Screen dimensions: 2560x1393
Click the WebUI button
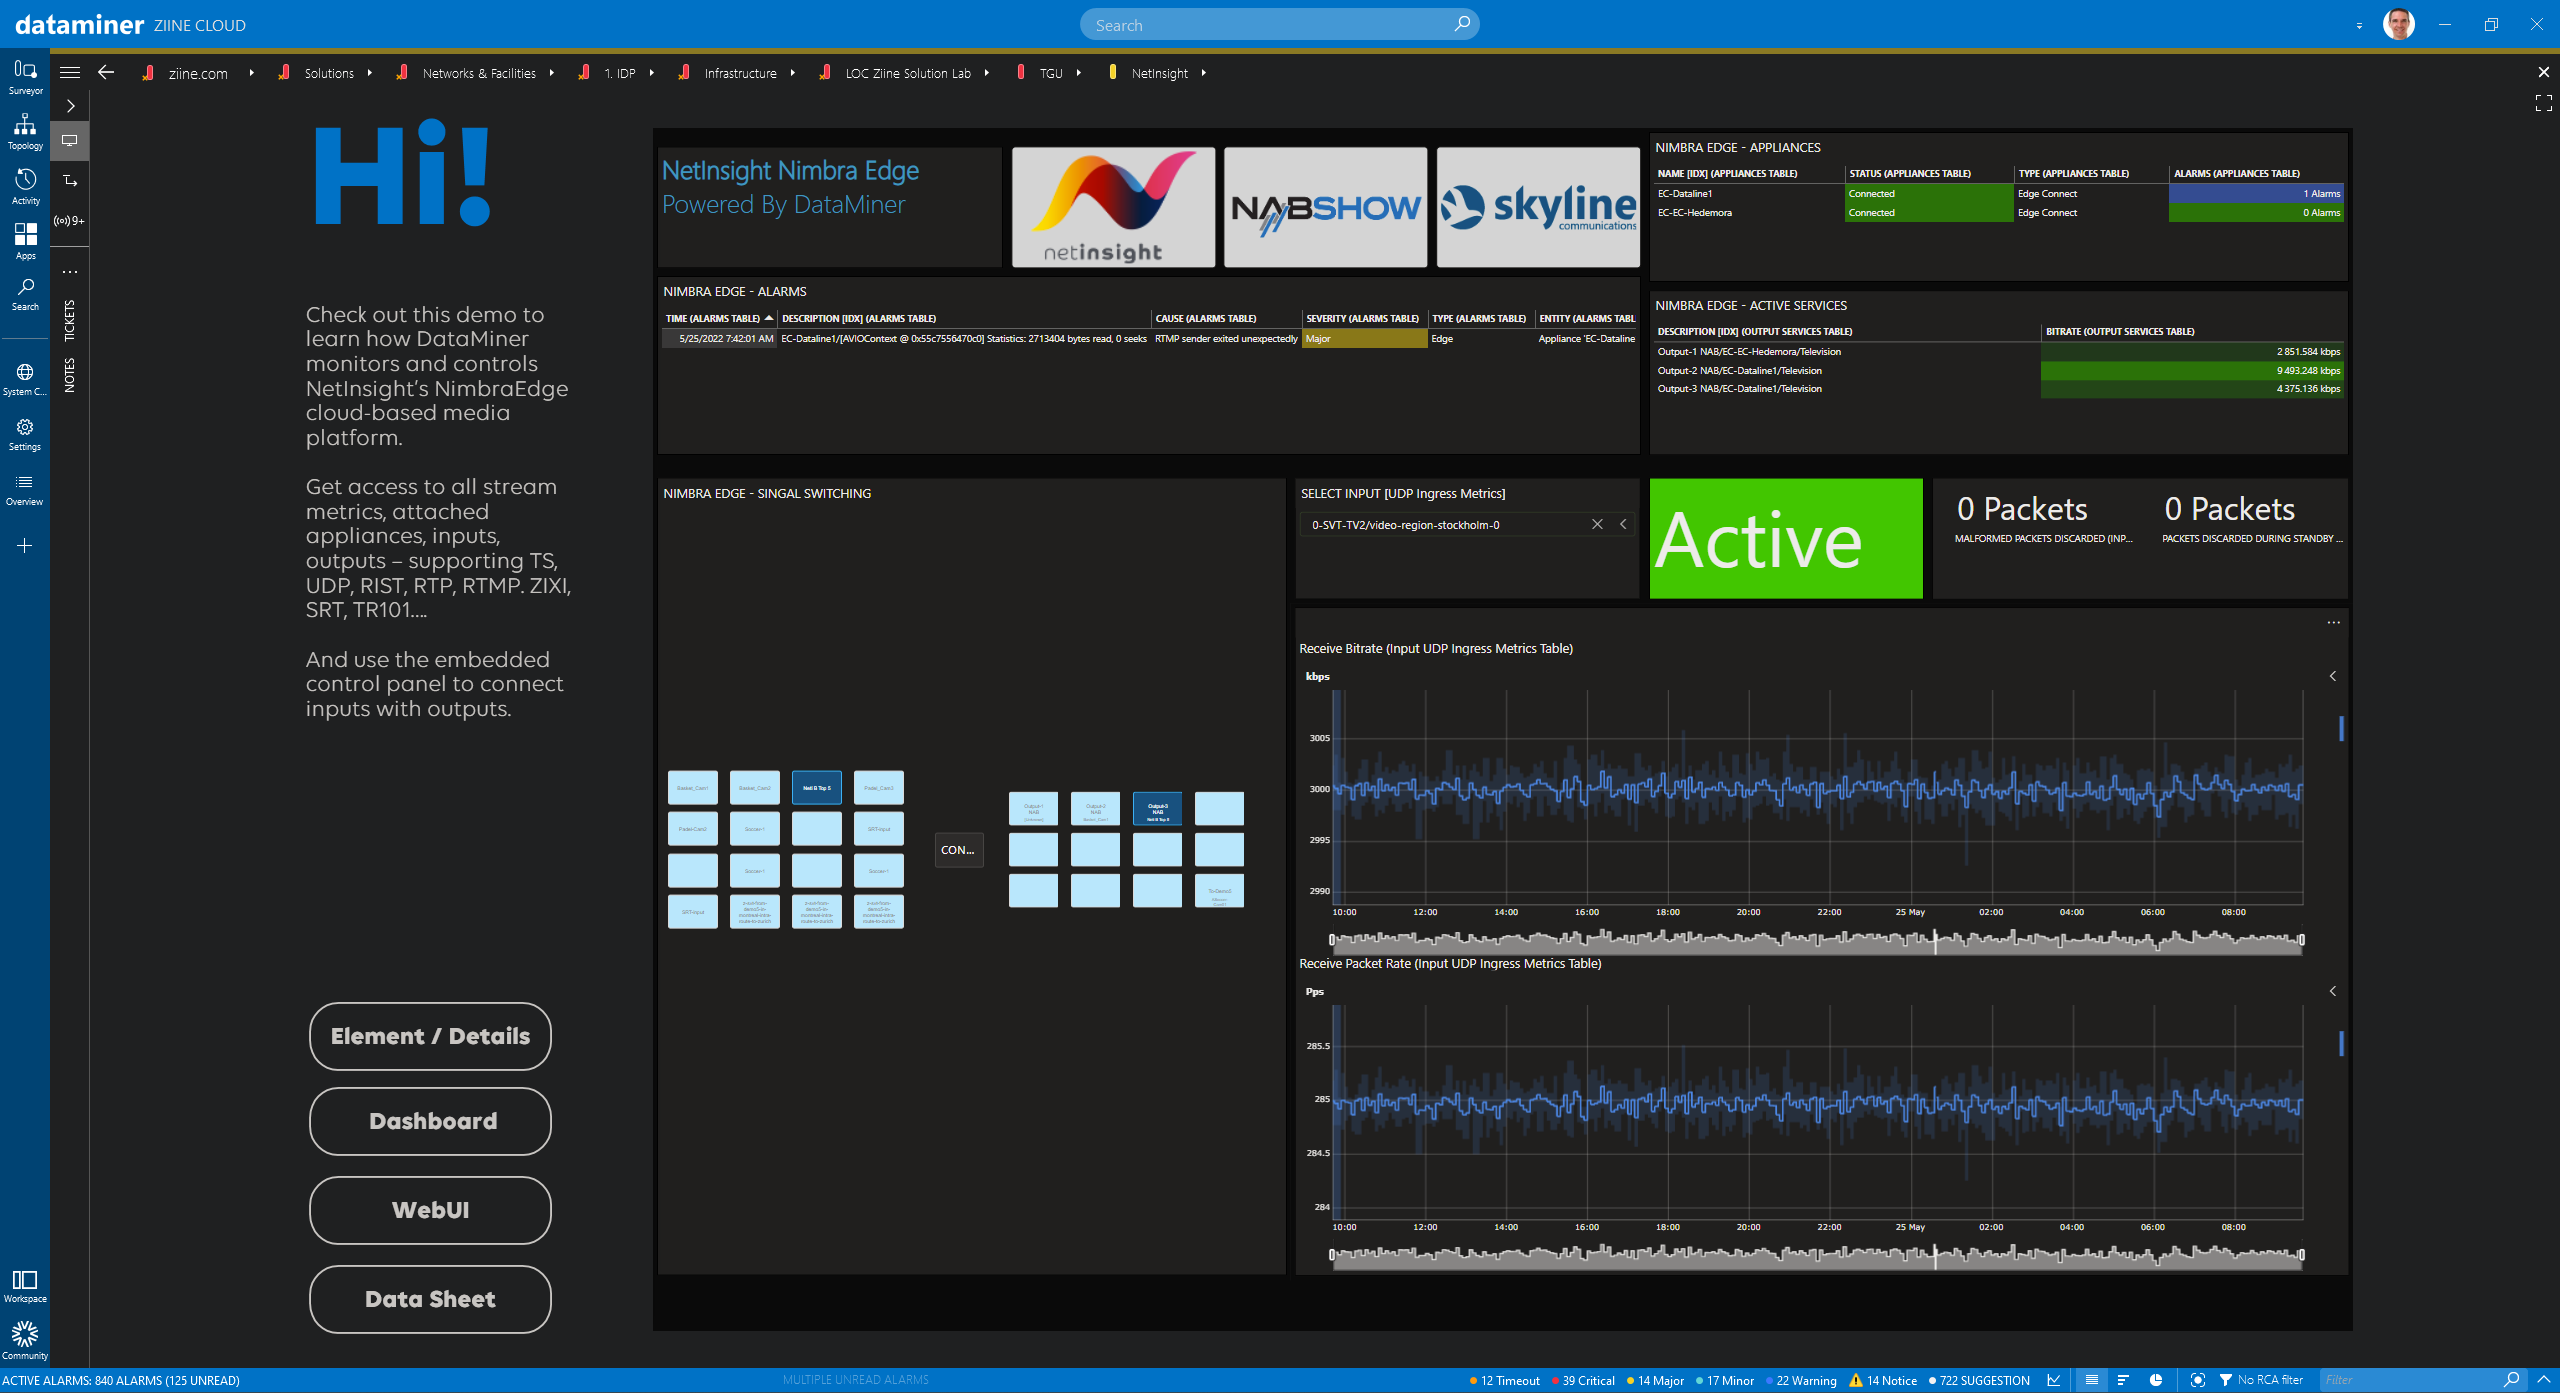pos(430,1210)
